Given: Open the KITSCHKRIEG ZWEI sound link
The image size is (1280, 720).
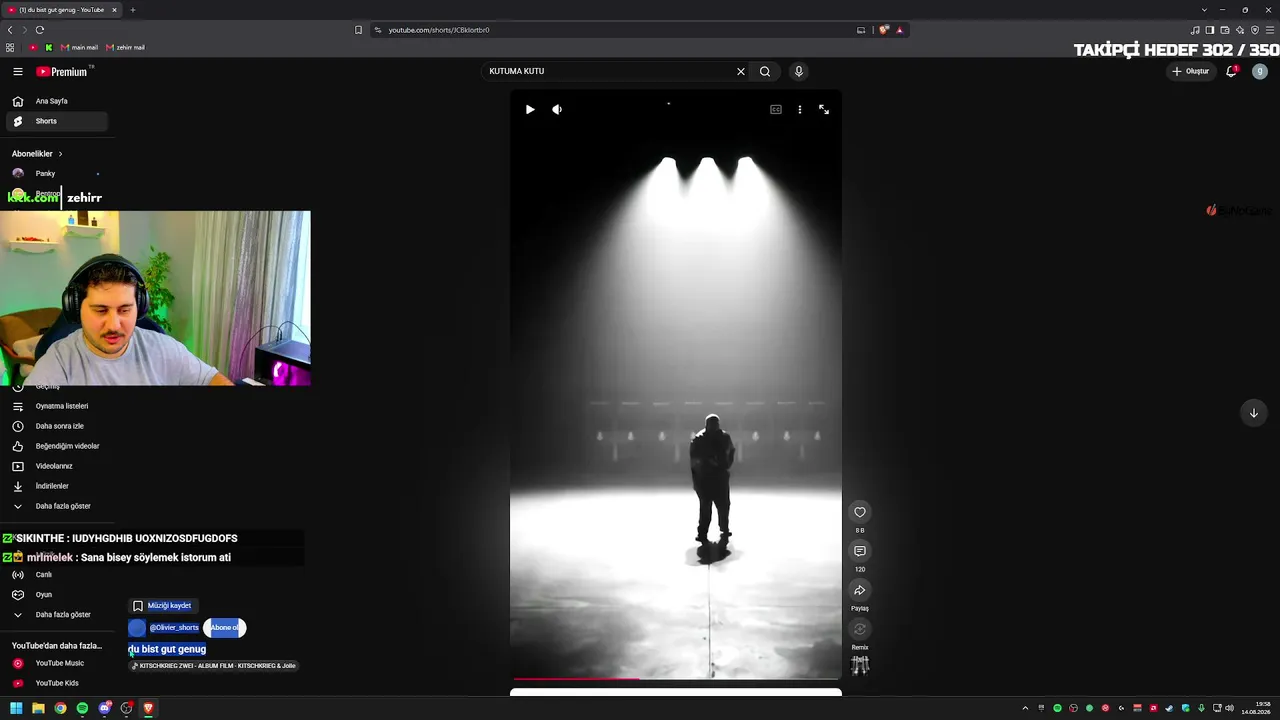Looking at the screenshot, I should pyautogui.click(x=214, y=666).
